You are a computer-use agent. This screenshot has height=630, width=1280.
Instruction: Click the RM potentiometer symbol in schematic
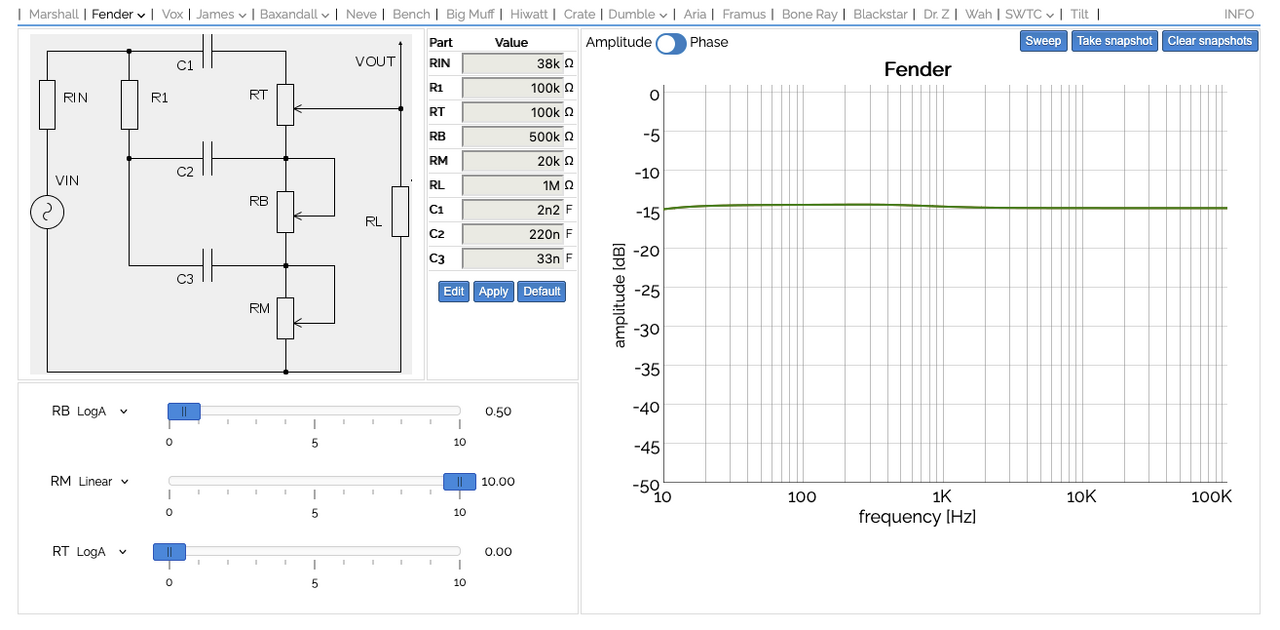287,318
